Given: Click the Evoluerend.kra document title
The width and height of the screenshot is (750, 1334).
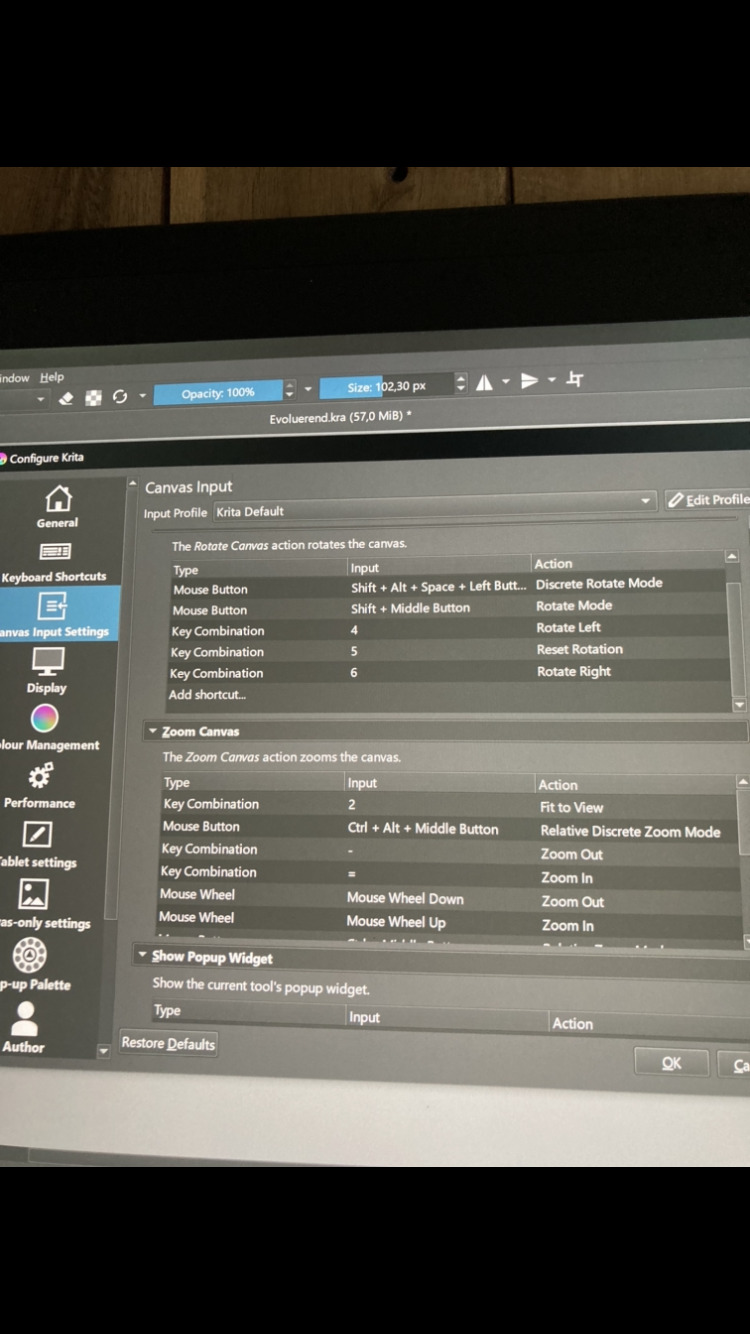Looking at the screenshot, I should 340,417.
